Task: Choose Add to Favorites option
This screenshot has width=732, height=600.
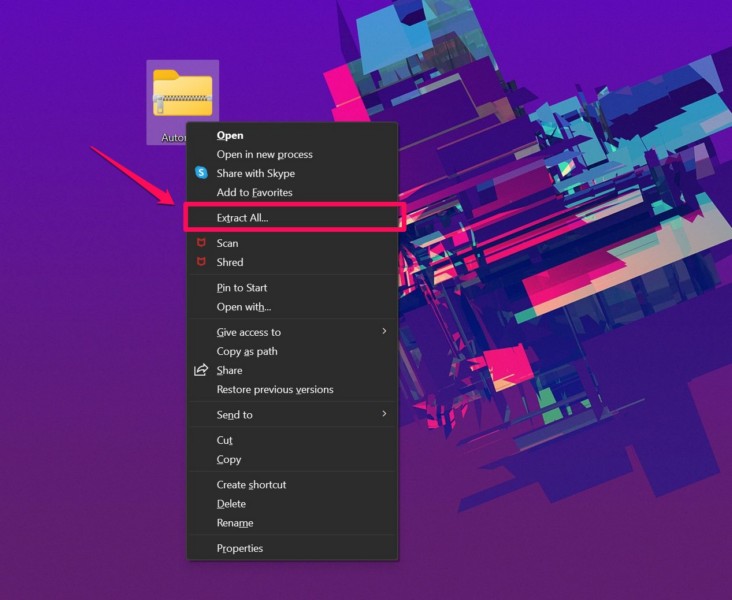Action: coord(254,192)
